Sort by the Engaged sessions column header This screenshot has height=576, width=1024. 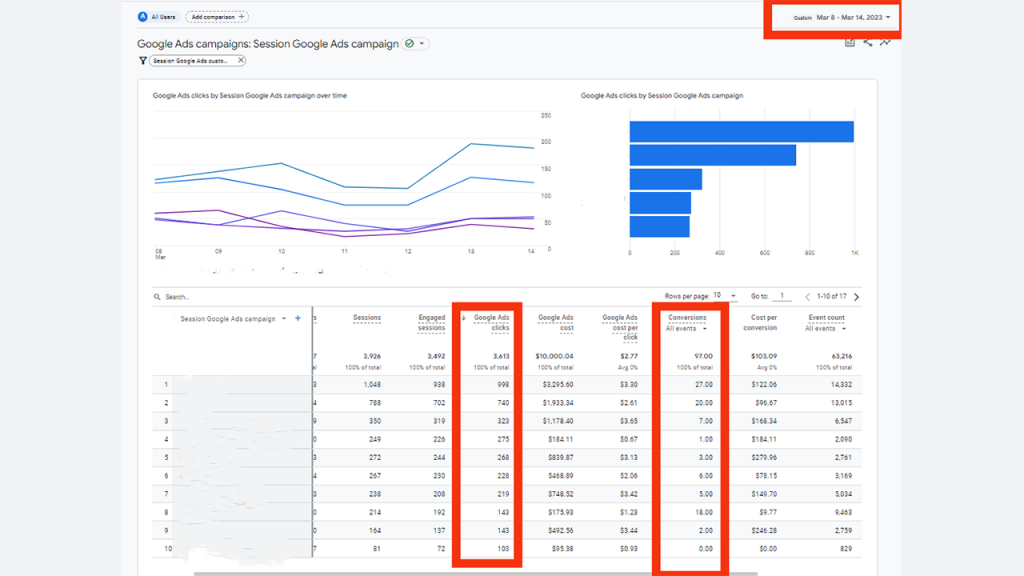[431, 323]
